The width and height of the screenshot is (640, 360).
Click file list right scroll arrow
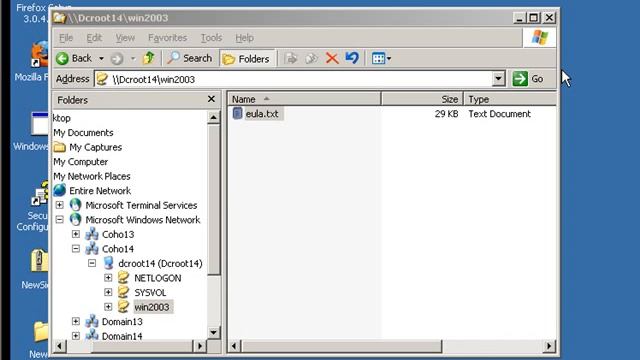[x=549, y=347]
